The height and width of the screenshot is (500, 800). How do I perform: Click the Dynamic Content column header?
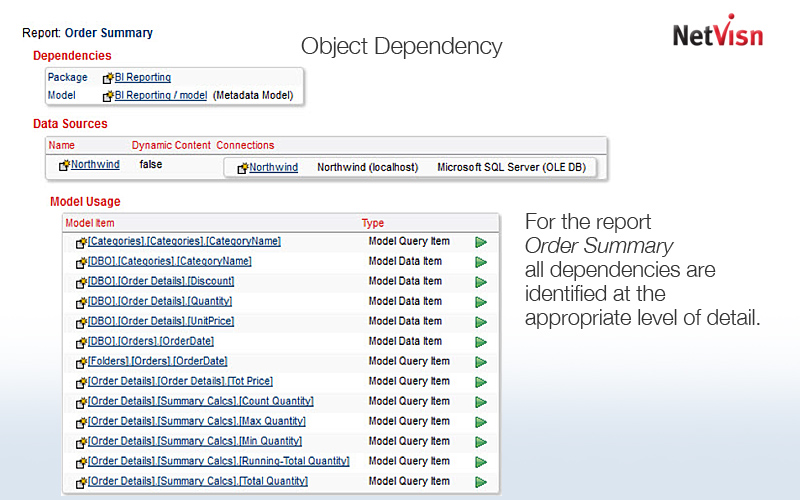[171, 145]
